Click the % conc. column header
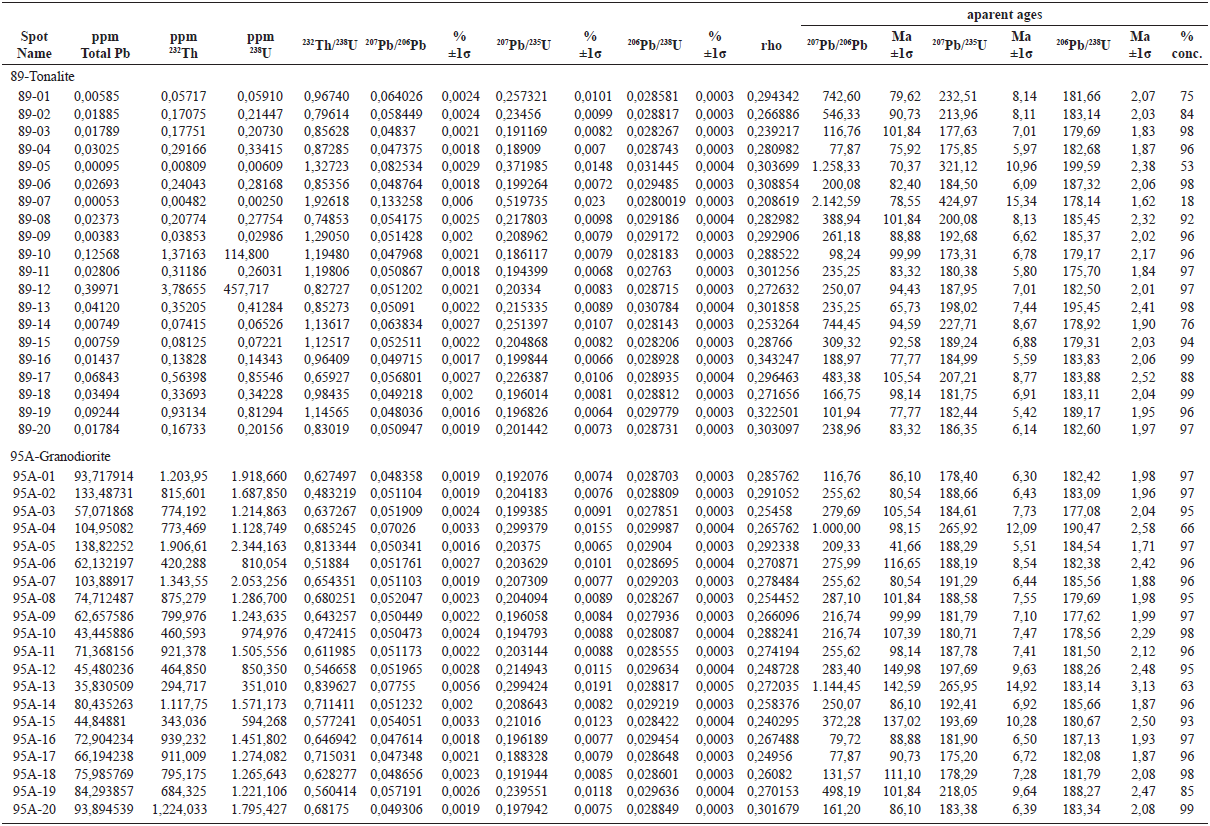 1186,45
